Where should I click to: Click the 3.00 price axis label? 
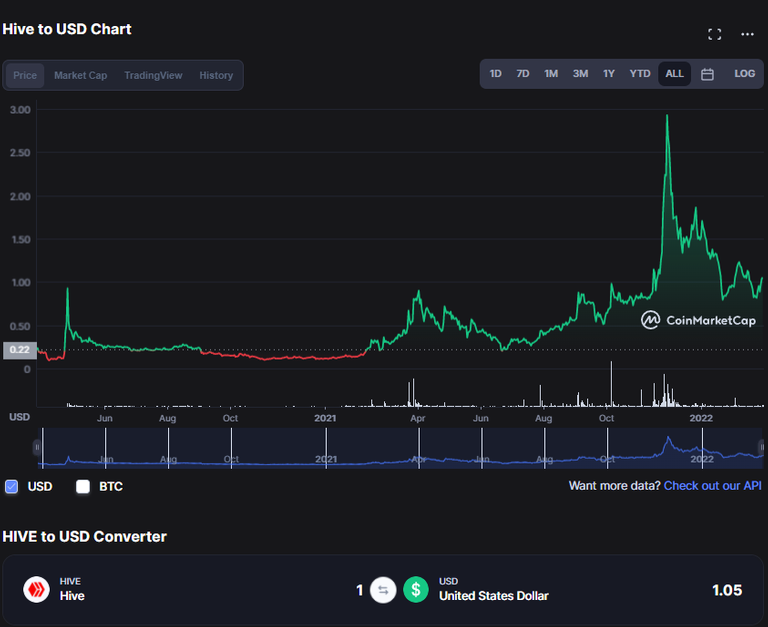click(x=20, y=110)
